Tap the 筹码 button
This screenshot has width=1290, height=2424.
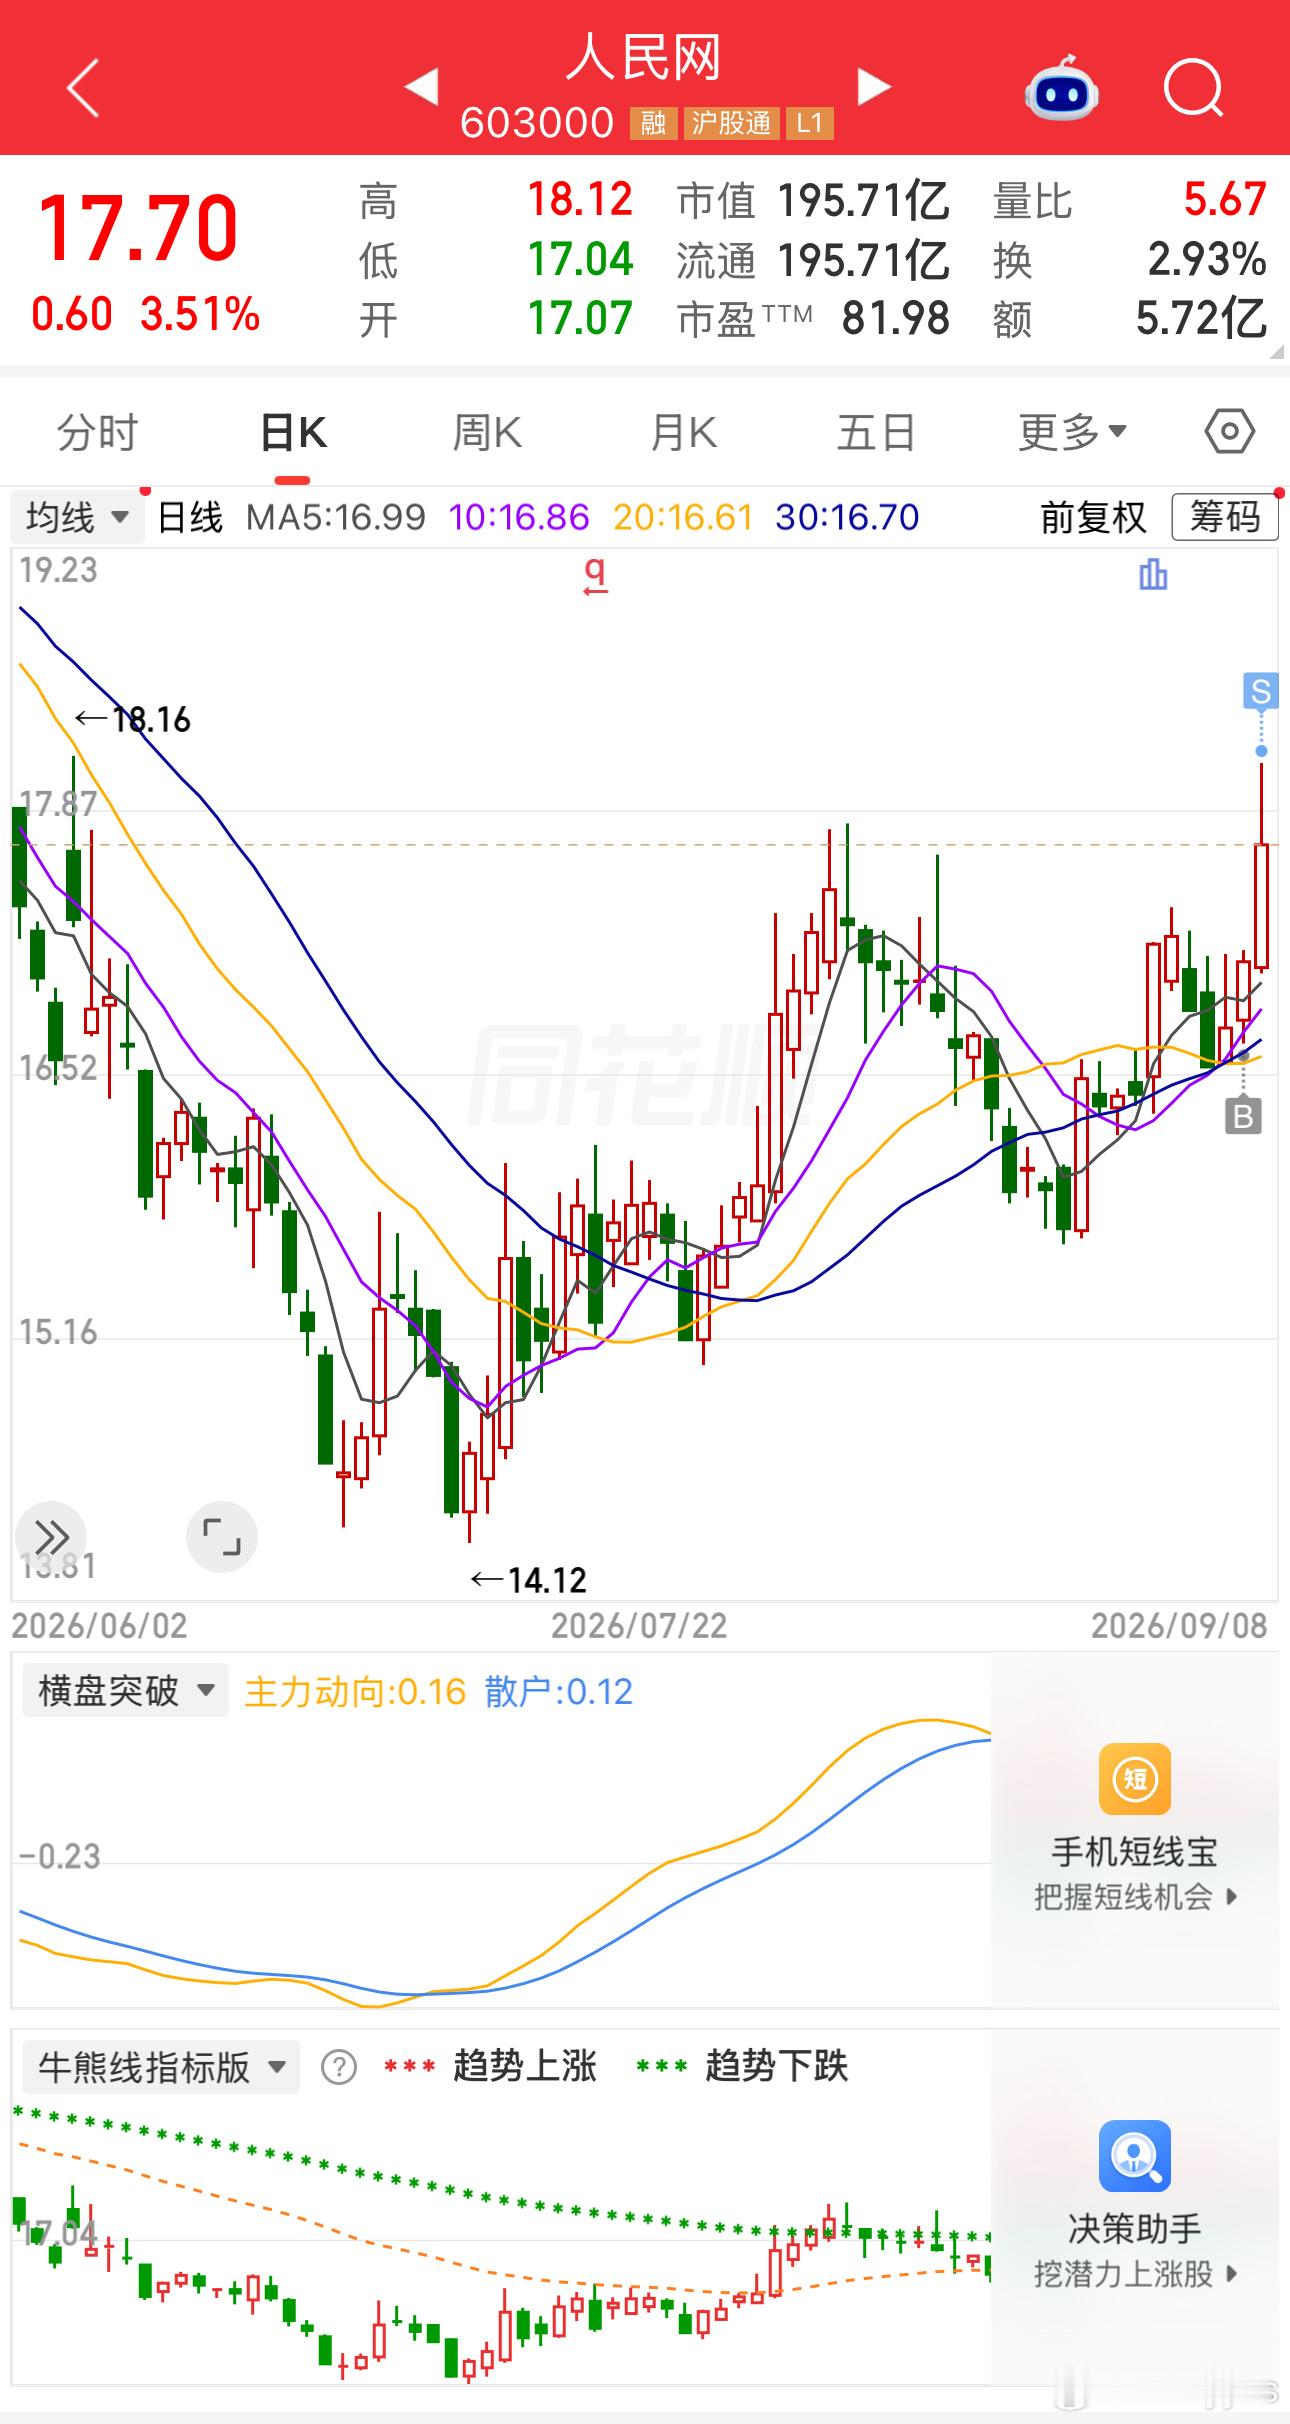(x=1225, y=517)
